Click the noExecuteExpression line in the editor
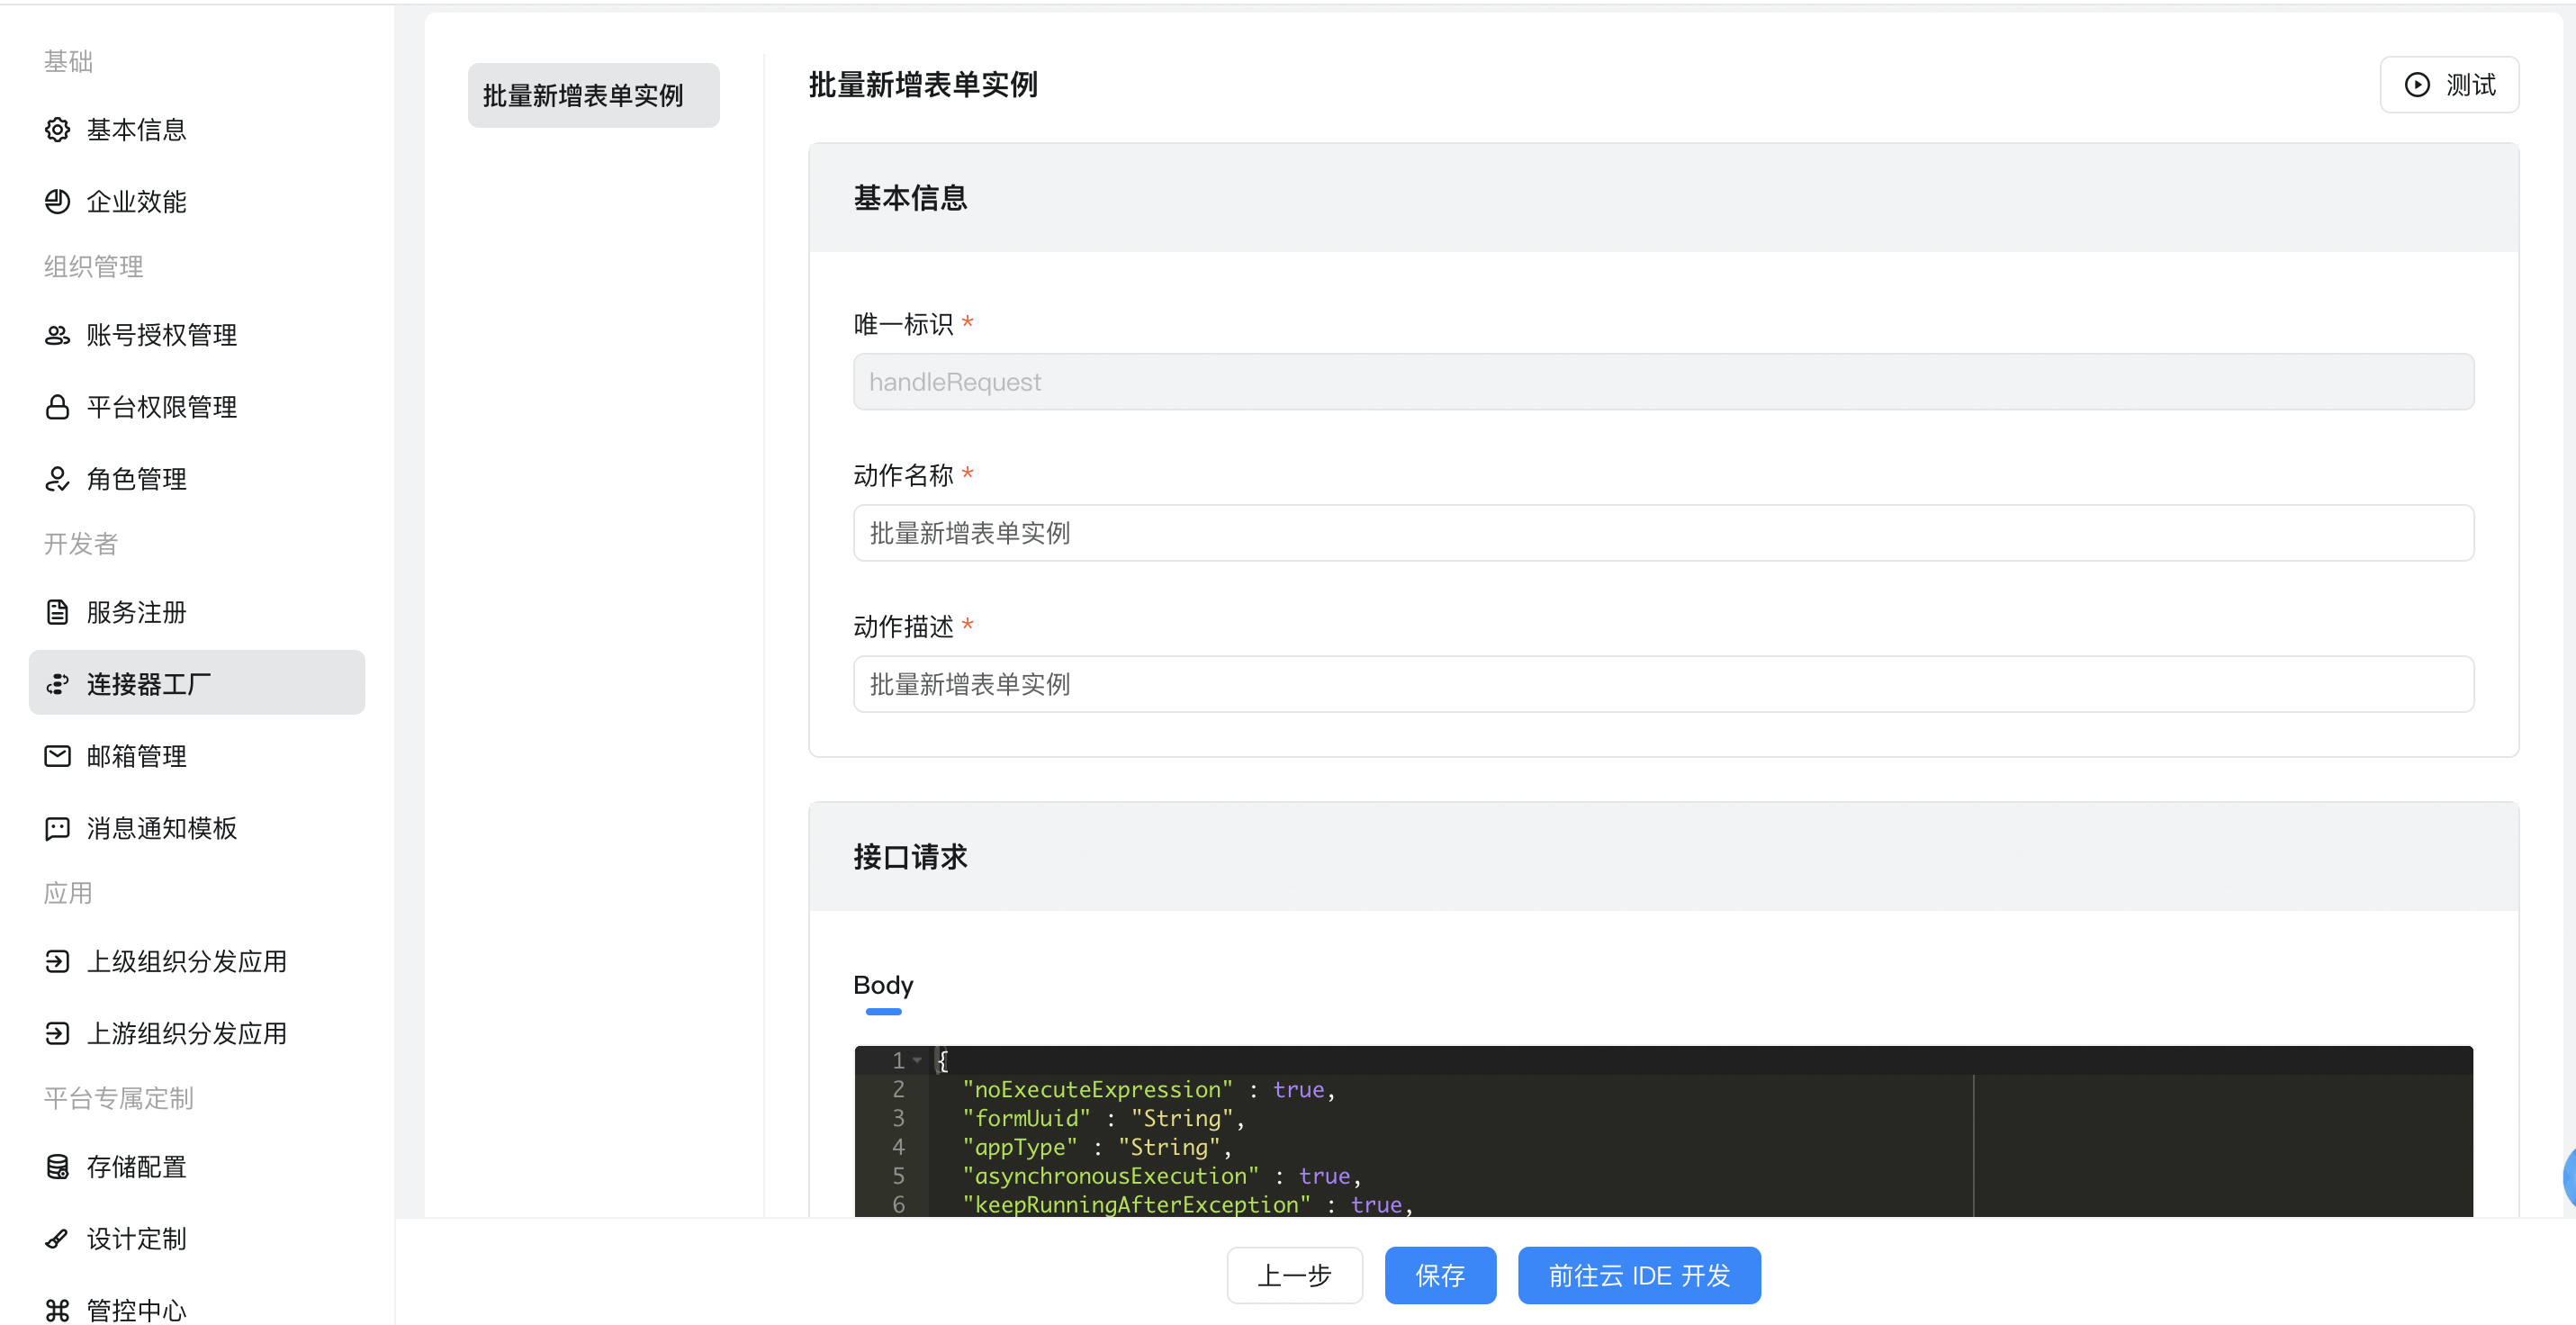 point(1148,1090)
